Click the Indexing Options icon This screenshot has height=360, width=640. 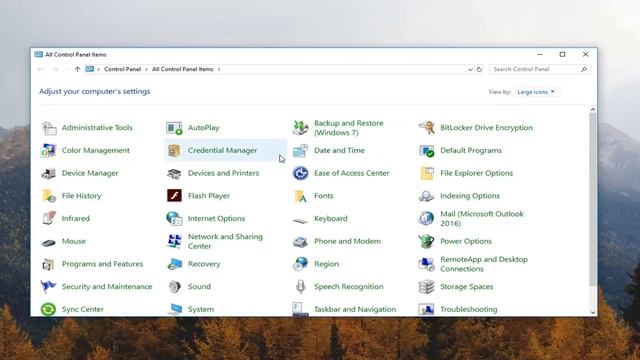click(427, 196)
